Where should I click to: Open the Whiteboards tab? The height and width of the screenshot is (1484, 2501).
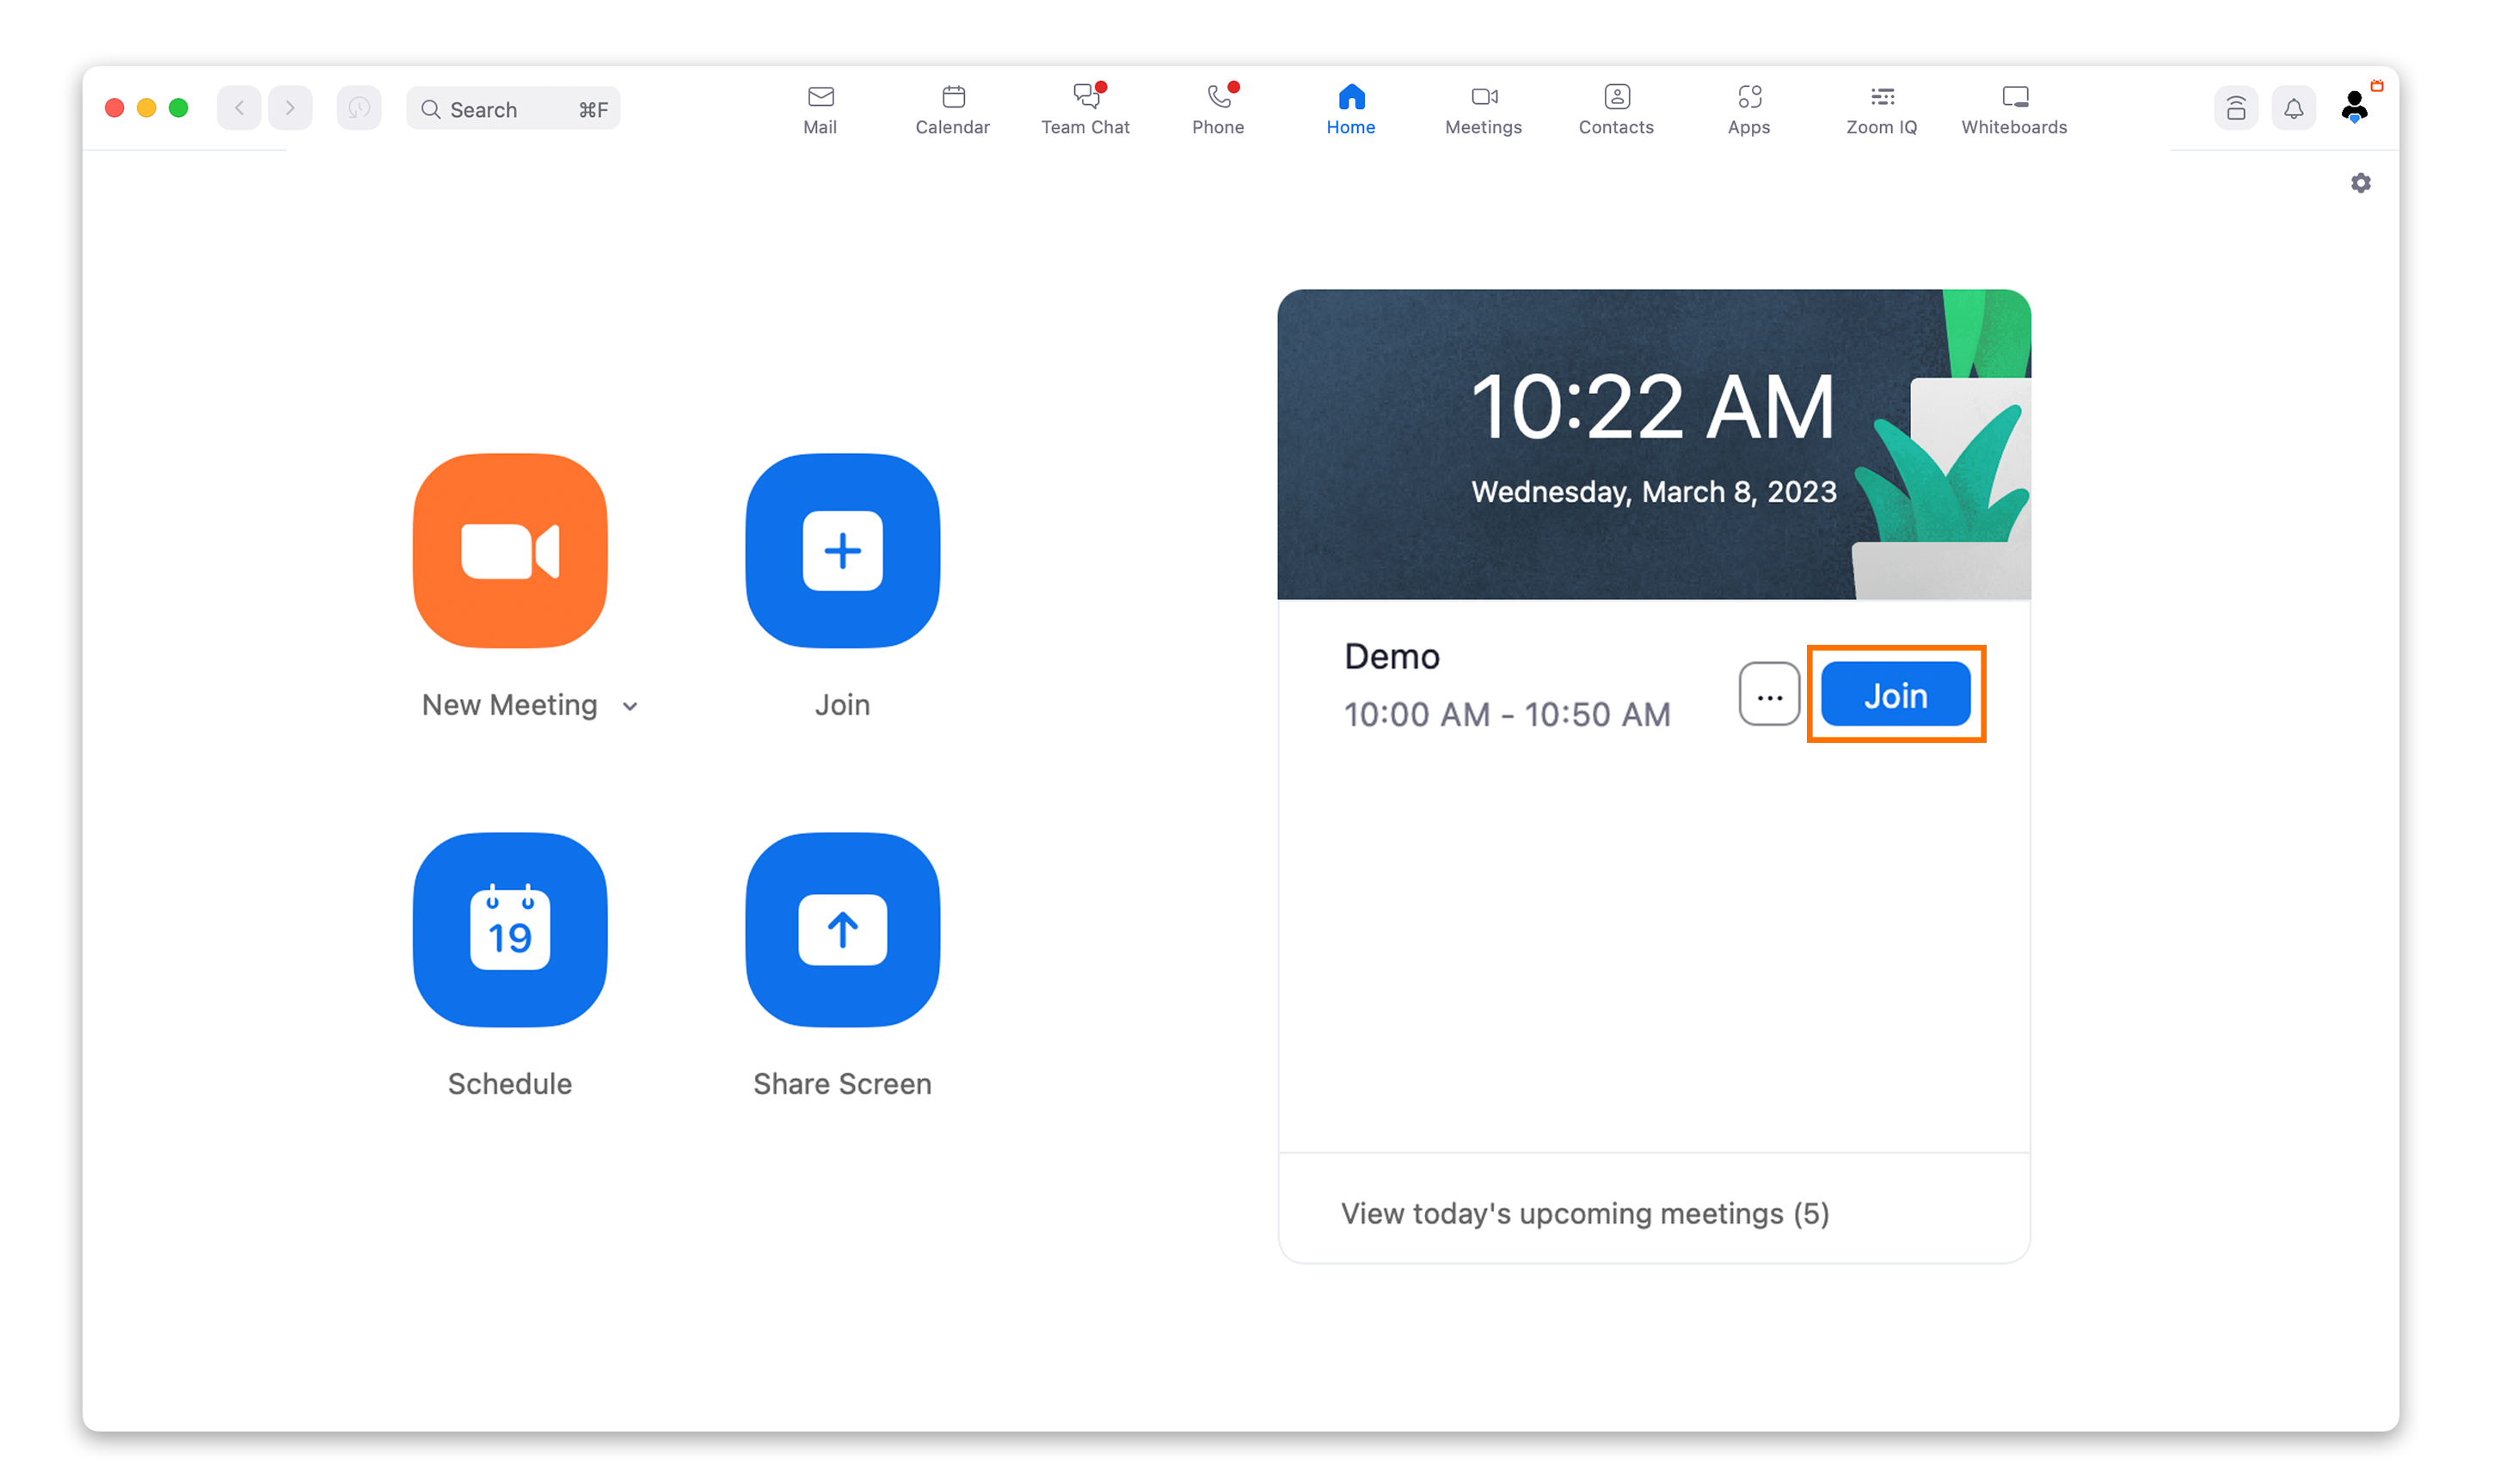2013,109
